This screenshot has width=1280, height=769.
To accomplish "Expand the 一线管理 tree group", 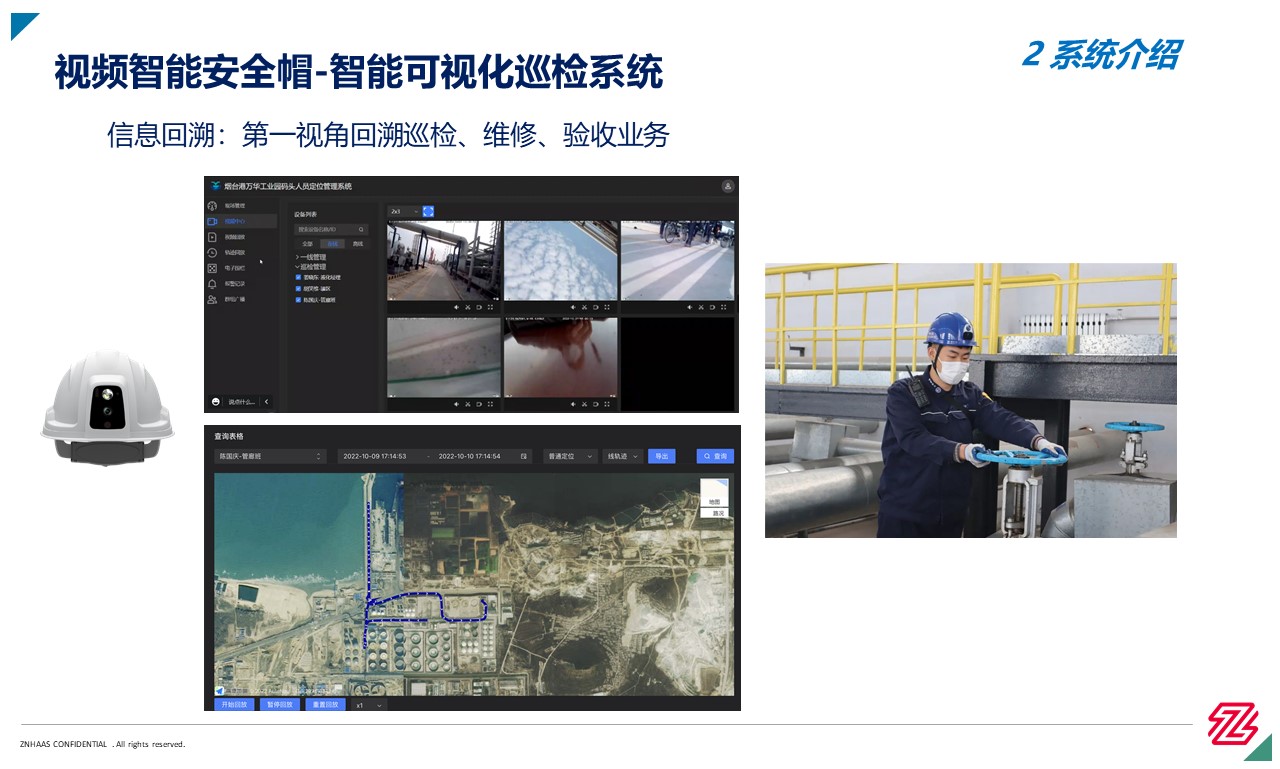I will 298,257.
